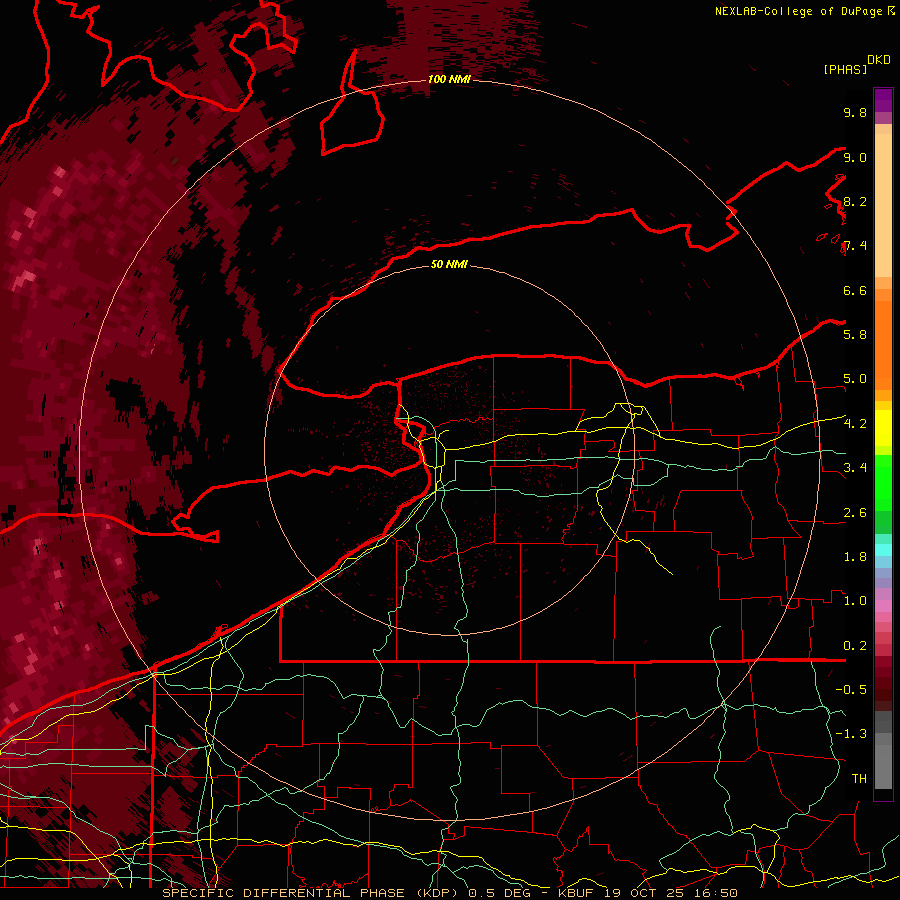900x900 pixels.
Task: Click the 4.2 scale label
Action: point(855,424)
